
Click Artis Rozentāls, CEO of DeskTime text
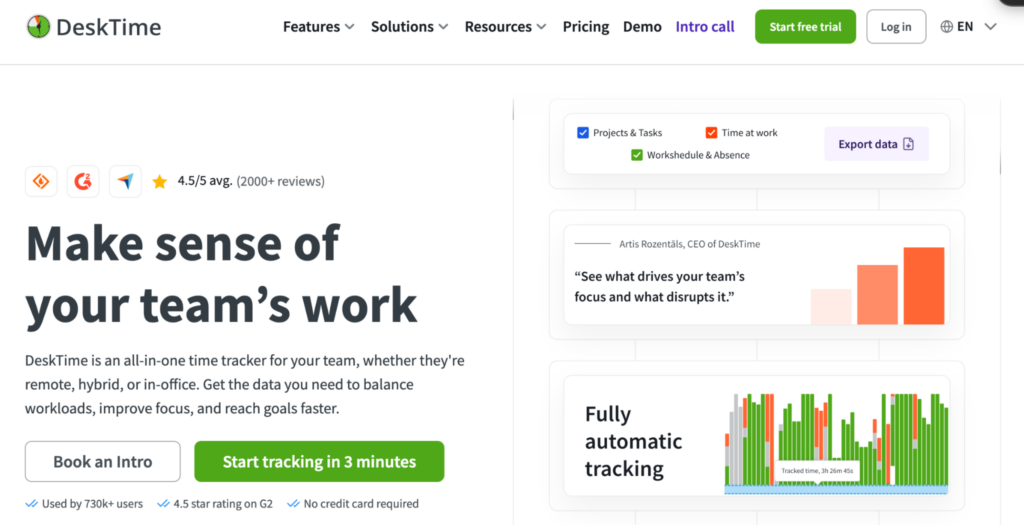point(690,244)
